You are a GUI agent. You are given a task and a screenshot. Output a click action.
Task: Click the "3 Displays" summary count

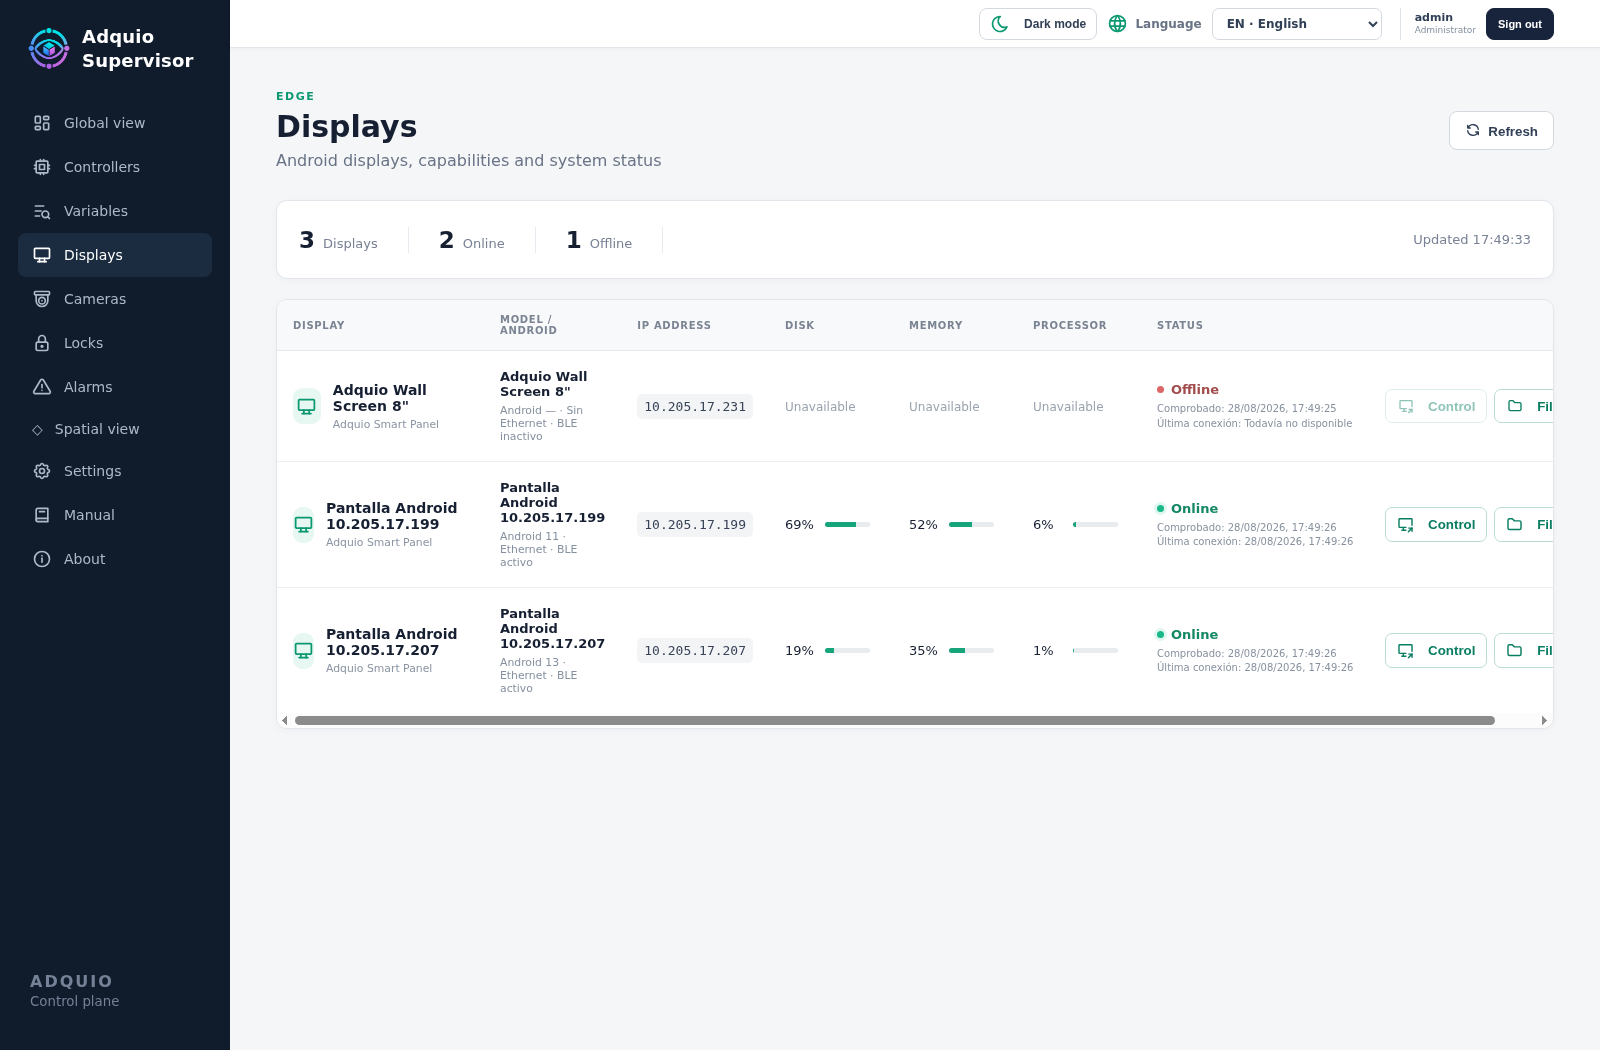pos(338,240)
